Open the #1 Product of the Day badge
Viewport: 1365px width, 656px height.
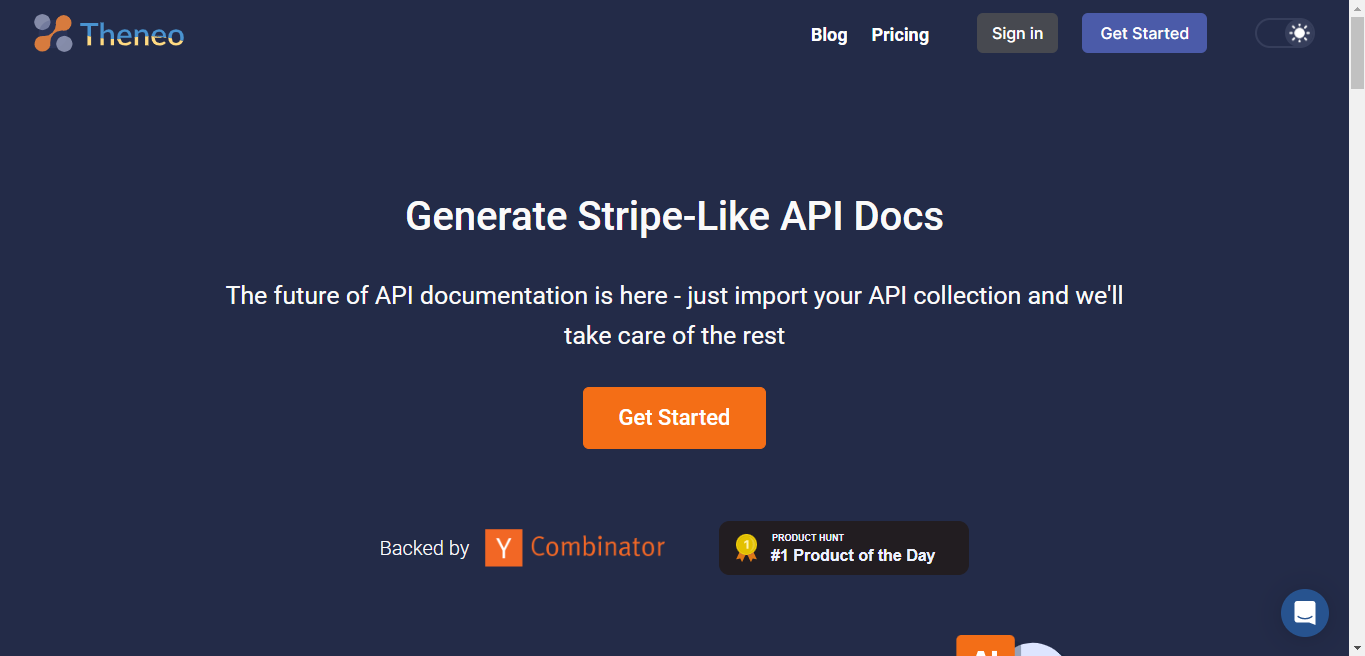(844, 548)
